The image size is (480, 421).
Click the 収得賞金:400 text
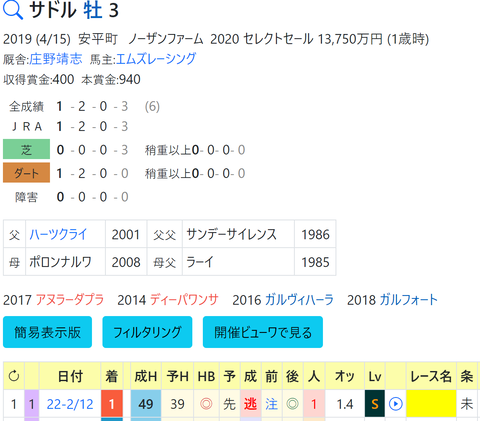(x=39, y=79)
